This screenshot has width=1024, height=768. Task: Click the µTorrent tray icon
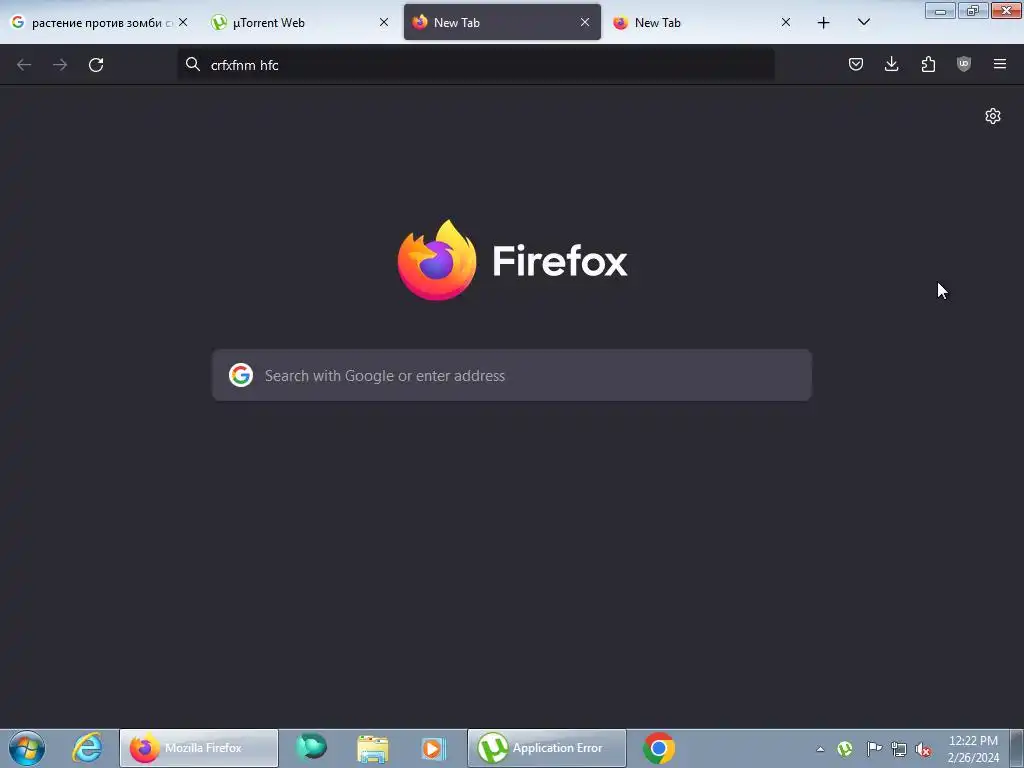click(x=845, y=749)
